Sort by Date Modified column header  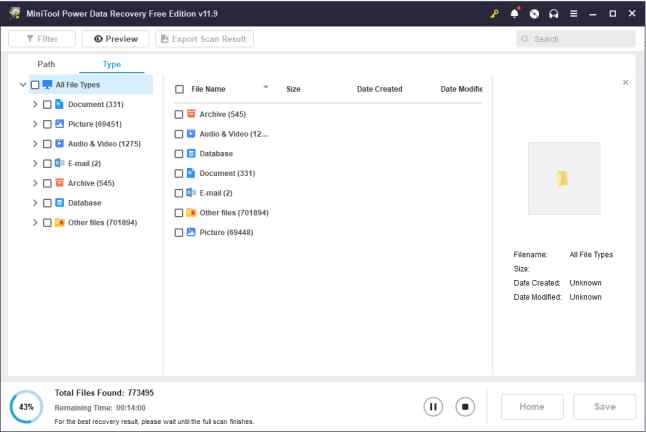coord(461,89)
